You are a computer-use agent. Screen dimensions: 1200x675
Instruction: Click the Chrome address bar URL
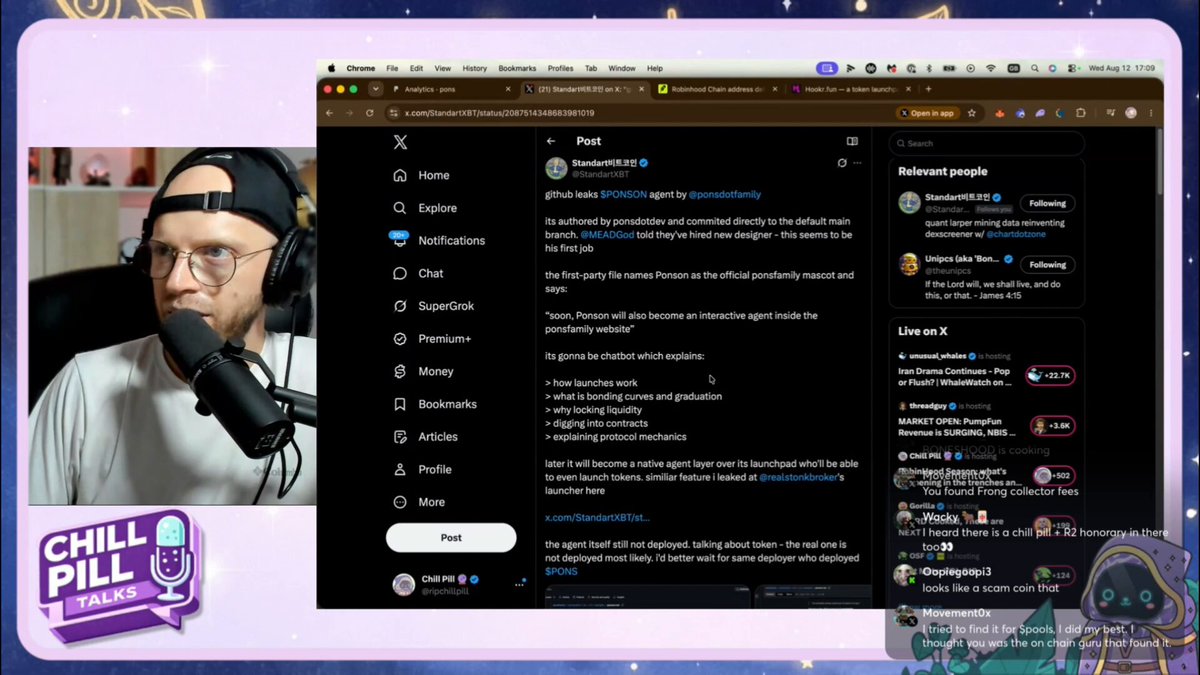pos(499,113)
